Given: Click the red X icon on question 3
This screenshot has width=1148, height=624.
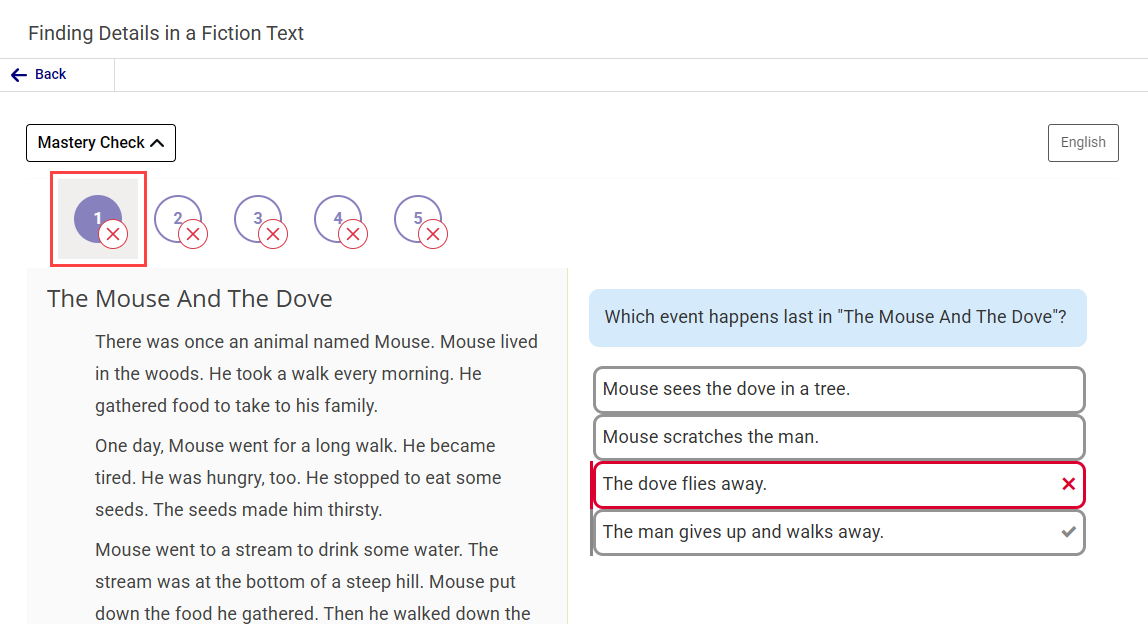Looking at the screenshot, I should [x=272, y=234].
